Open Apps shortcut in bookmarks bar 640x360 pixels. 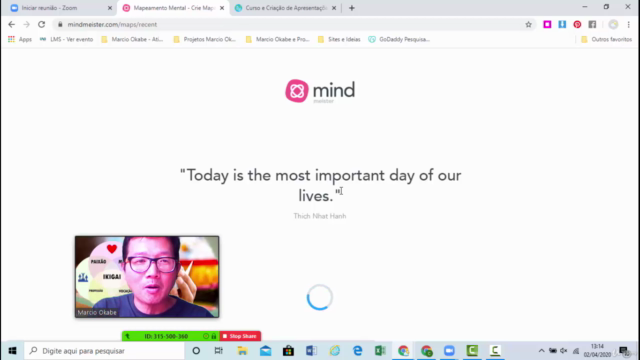point(20,39)
